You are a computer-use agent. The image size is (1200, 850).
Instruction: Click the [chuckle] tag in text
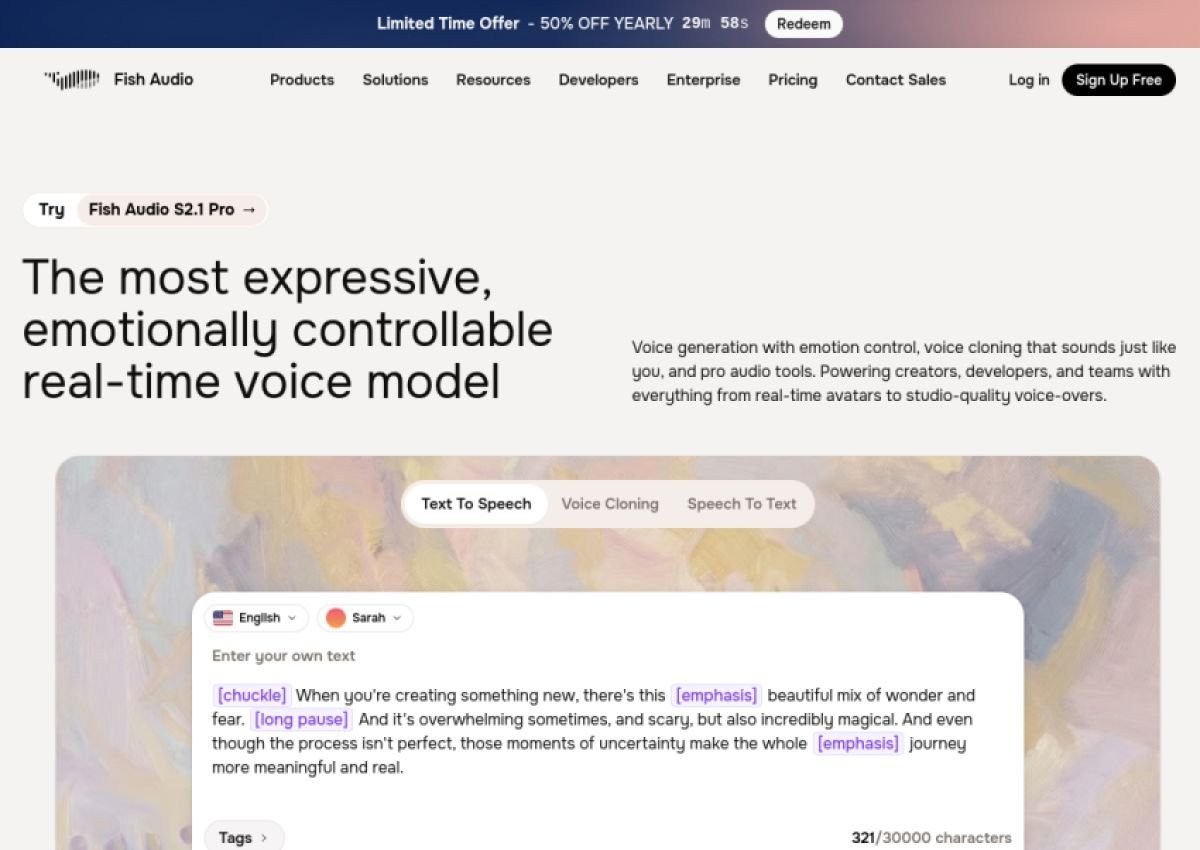[253, 695]
